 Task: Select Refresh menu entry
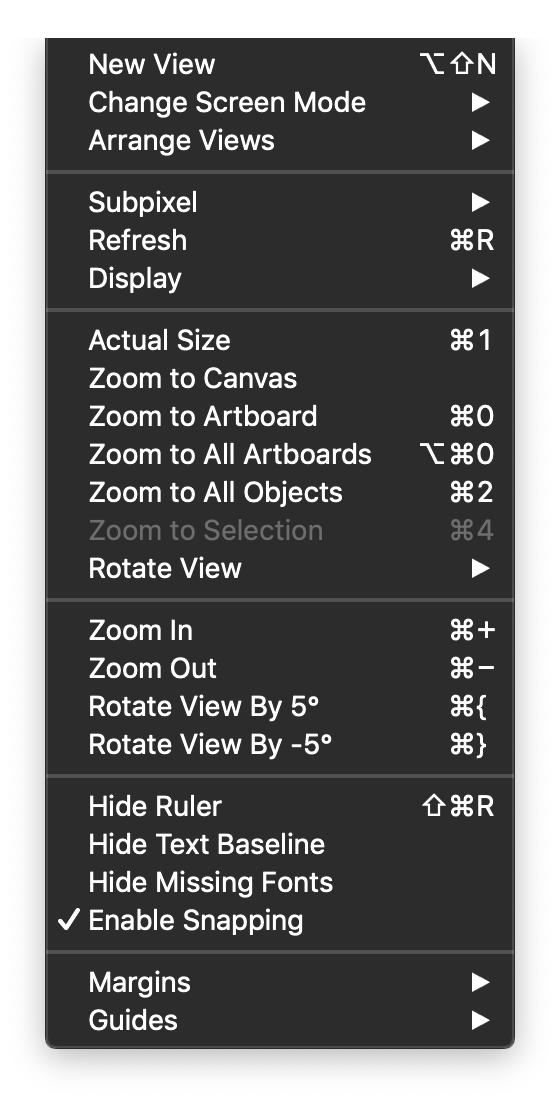tap(280, 240)
